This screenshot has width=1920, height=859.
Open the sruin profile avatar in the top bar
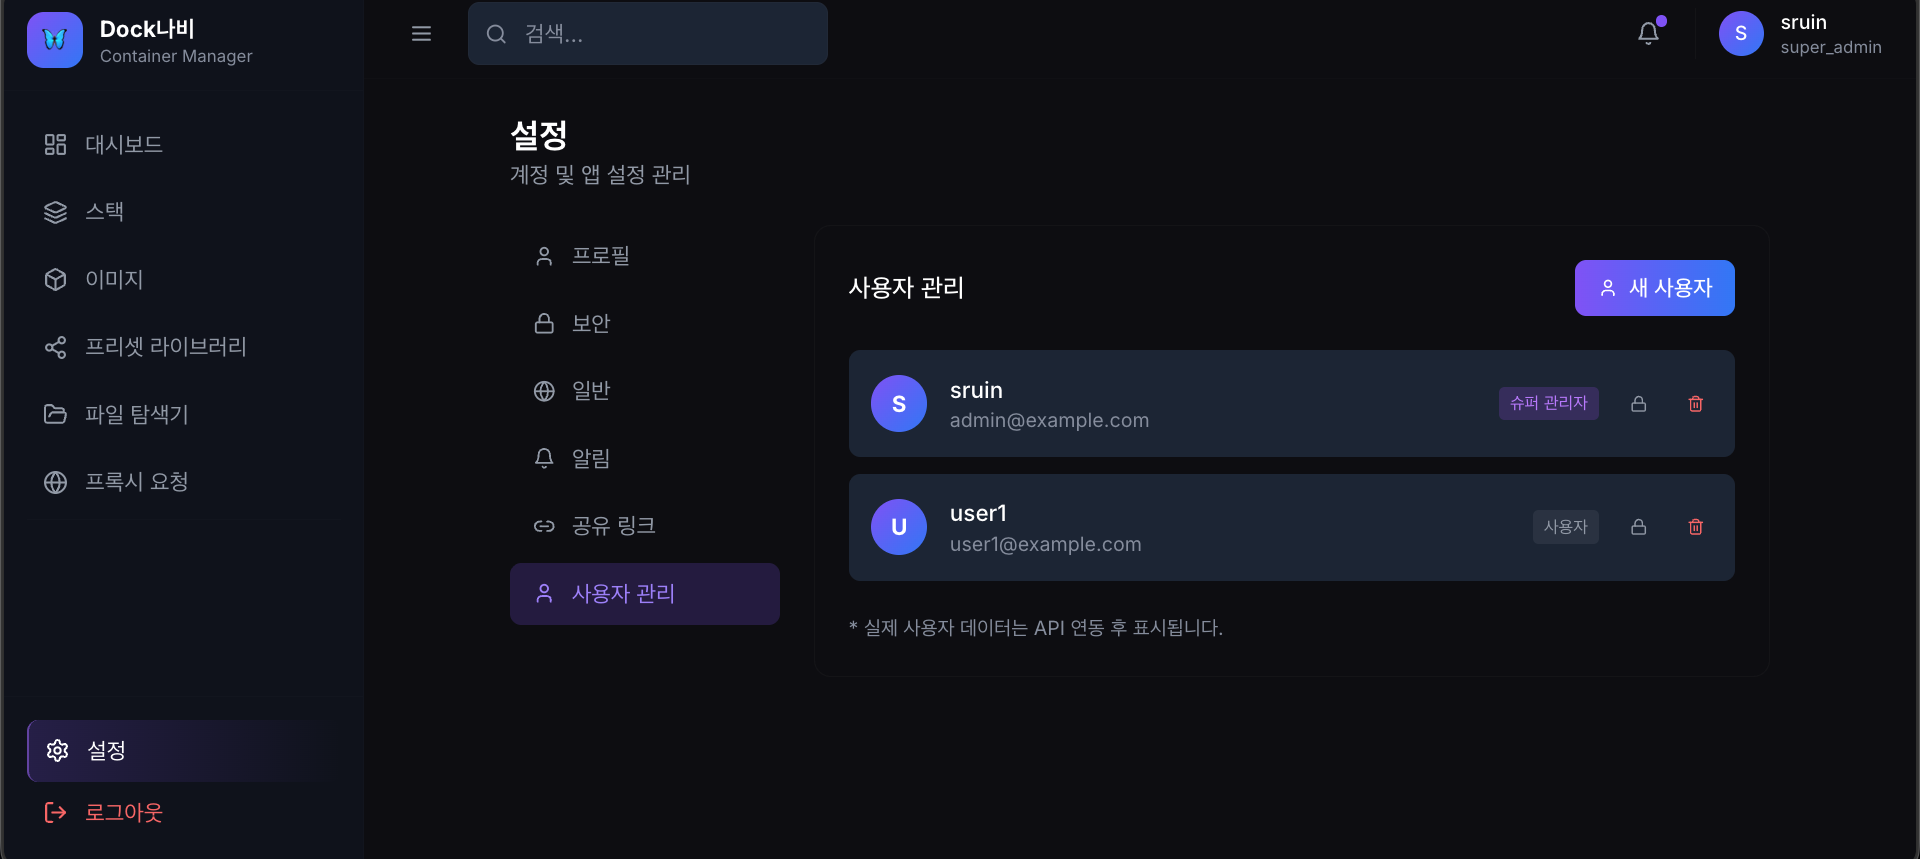(1740, 33)
